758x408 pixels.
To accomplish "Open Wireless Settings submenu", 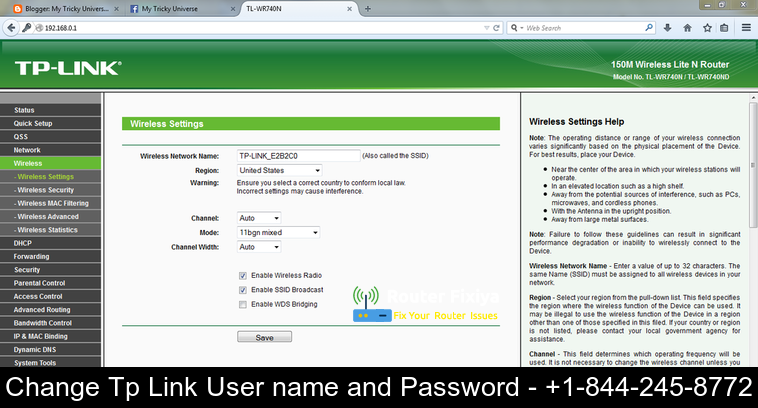I will coord(51,176).
